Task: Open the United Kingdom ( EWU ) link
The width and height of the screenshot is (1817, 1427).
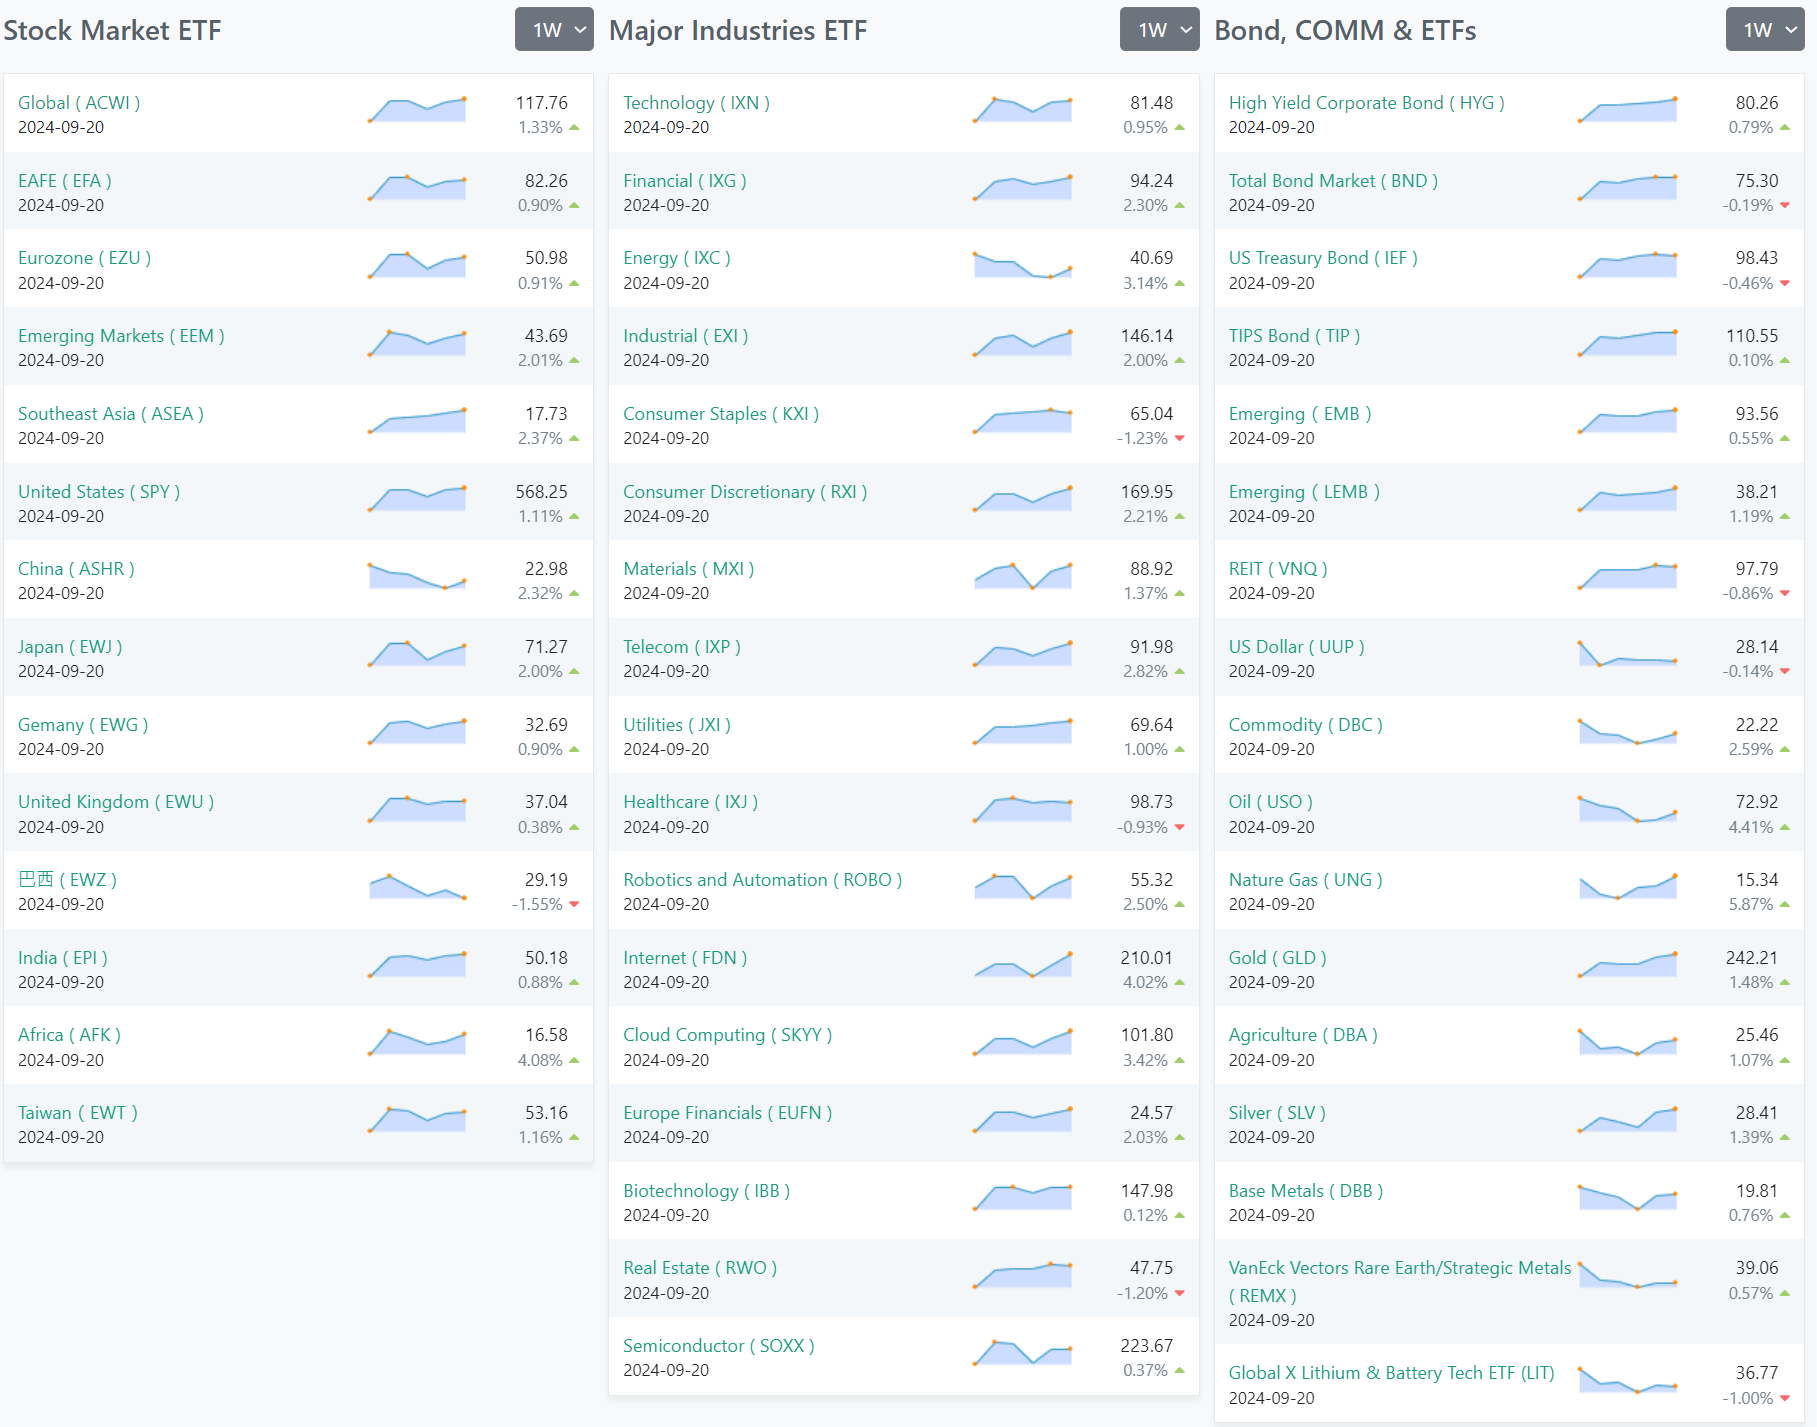Action: pos(116,802)
